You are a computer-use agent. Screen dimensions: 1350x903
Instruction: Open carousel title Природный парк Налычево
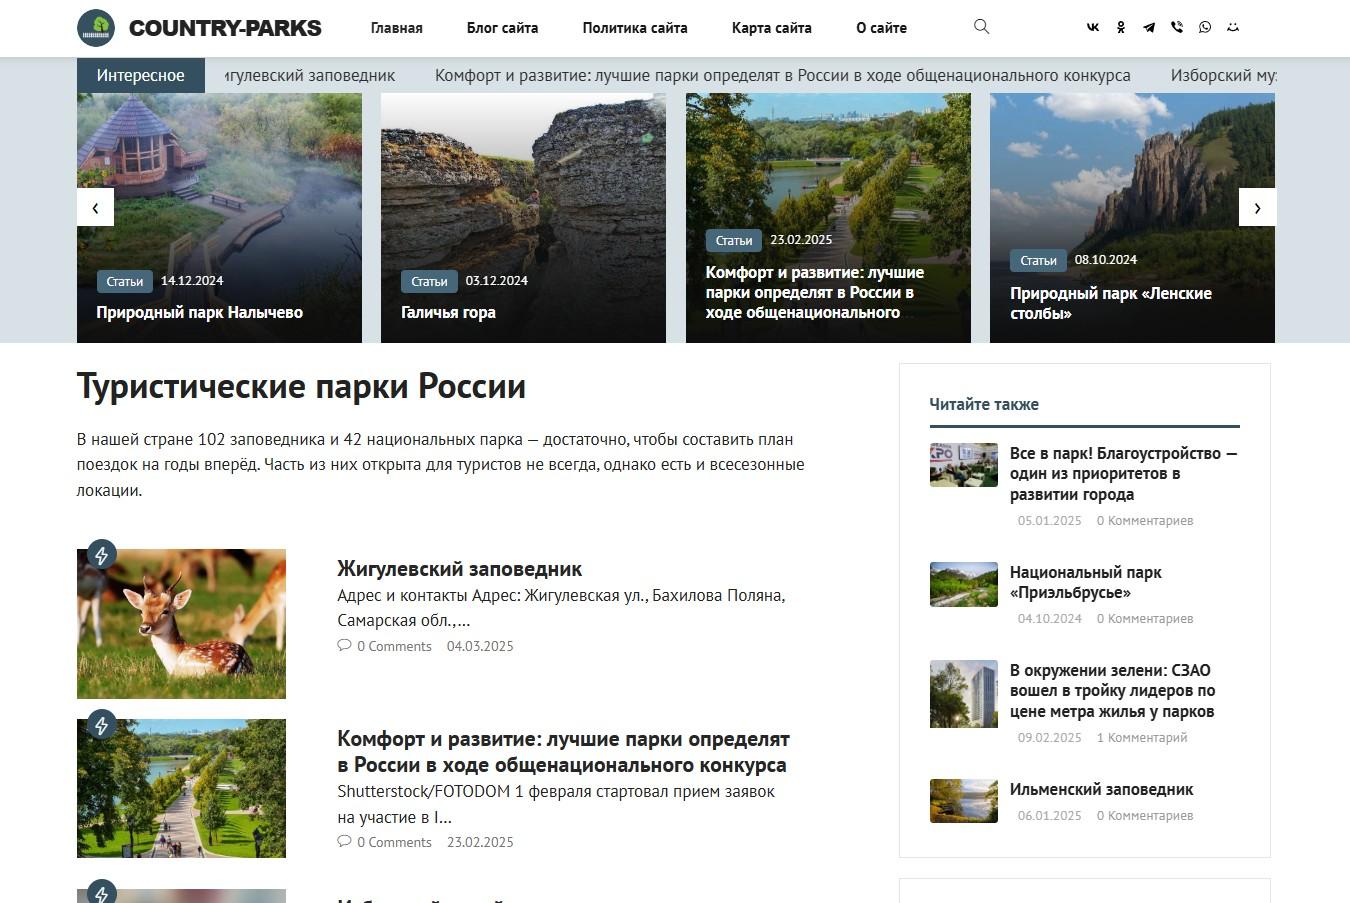pyautogui.click(x=200, y=312)
